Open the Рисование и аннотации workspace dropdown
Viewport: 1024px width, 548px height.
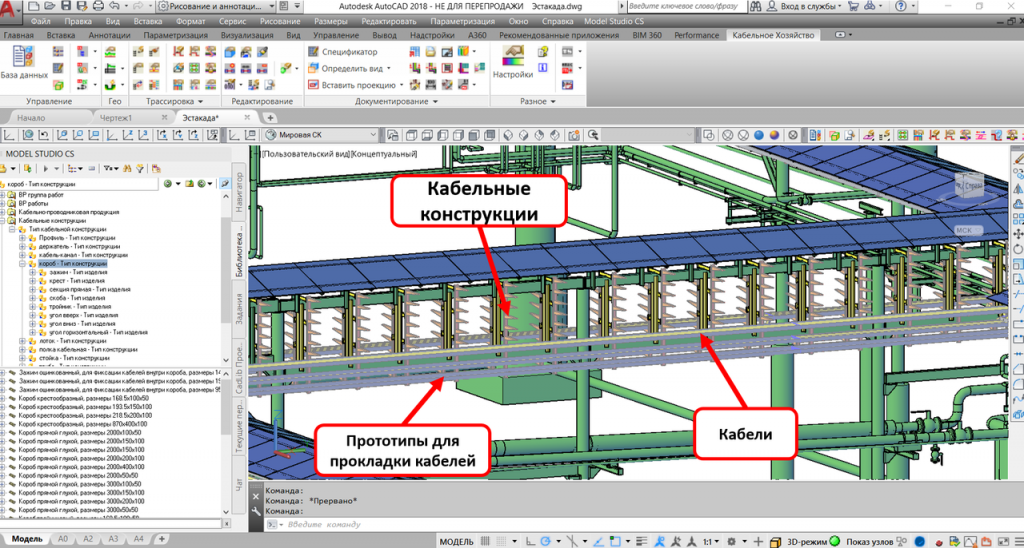point(216,7)
